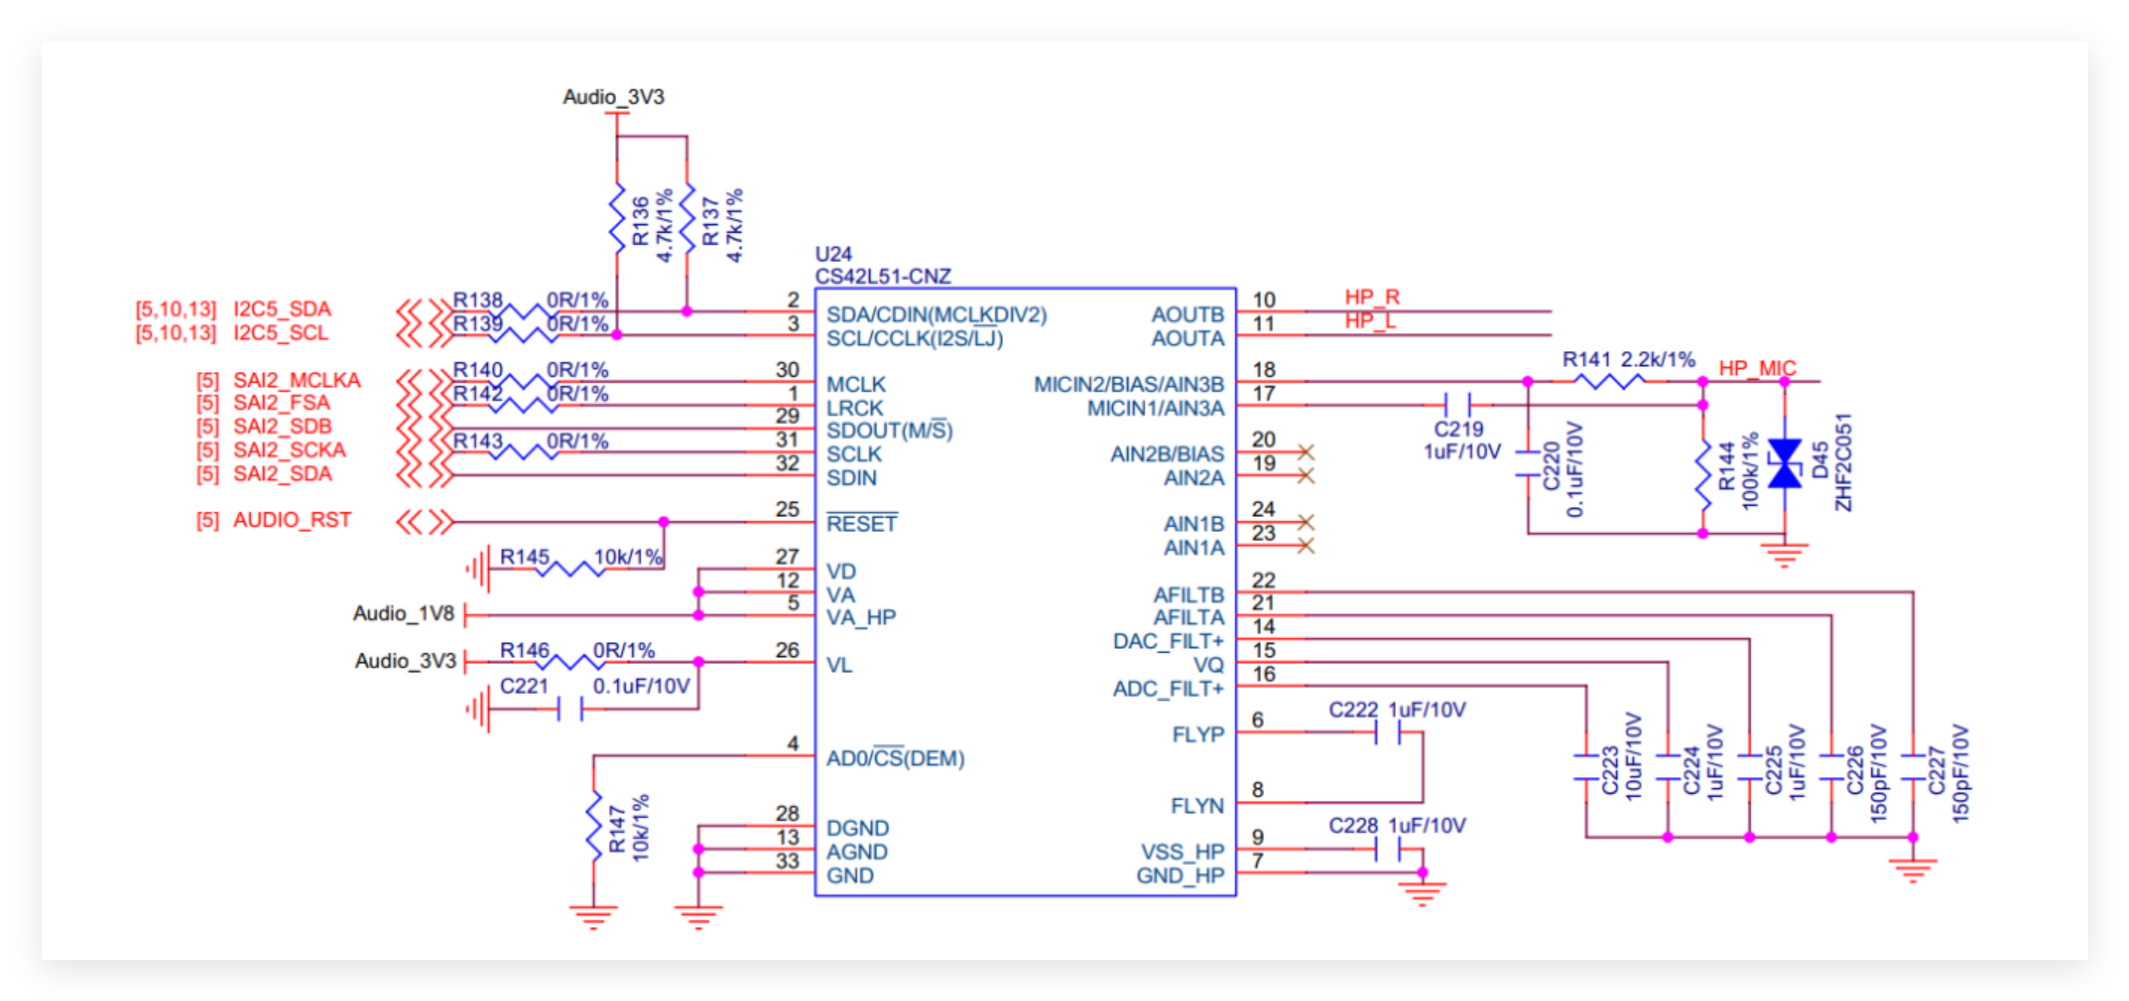This screenshot has width=2129, height=1001.
Task: Click the LRCK pin name
Action: (854, 408)
